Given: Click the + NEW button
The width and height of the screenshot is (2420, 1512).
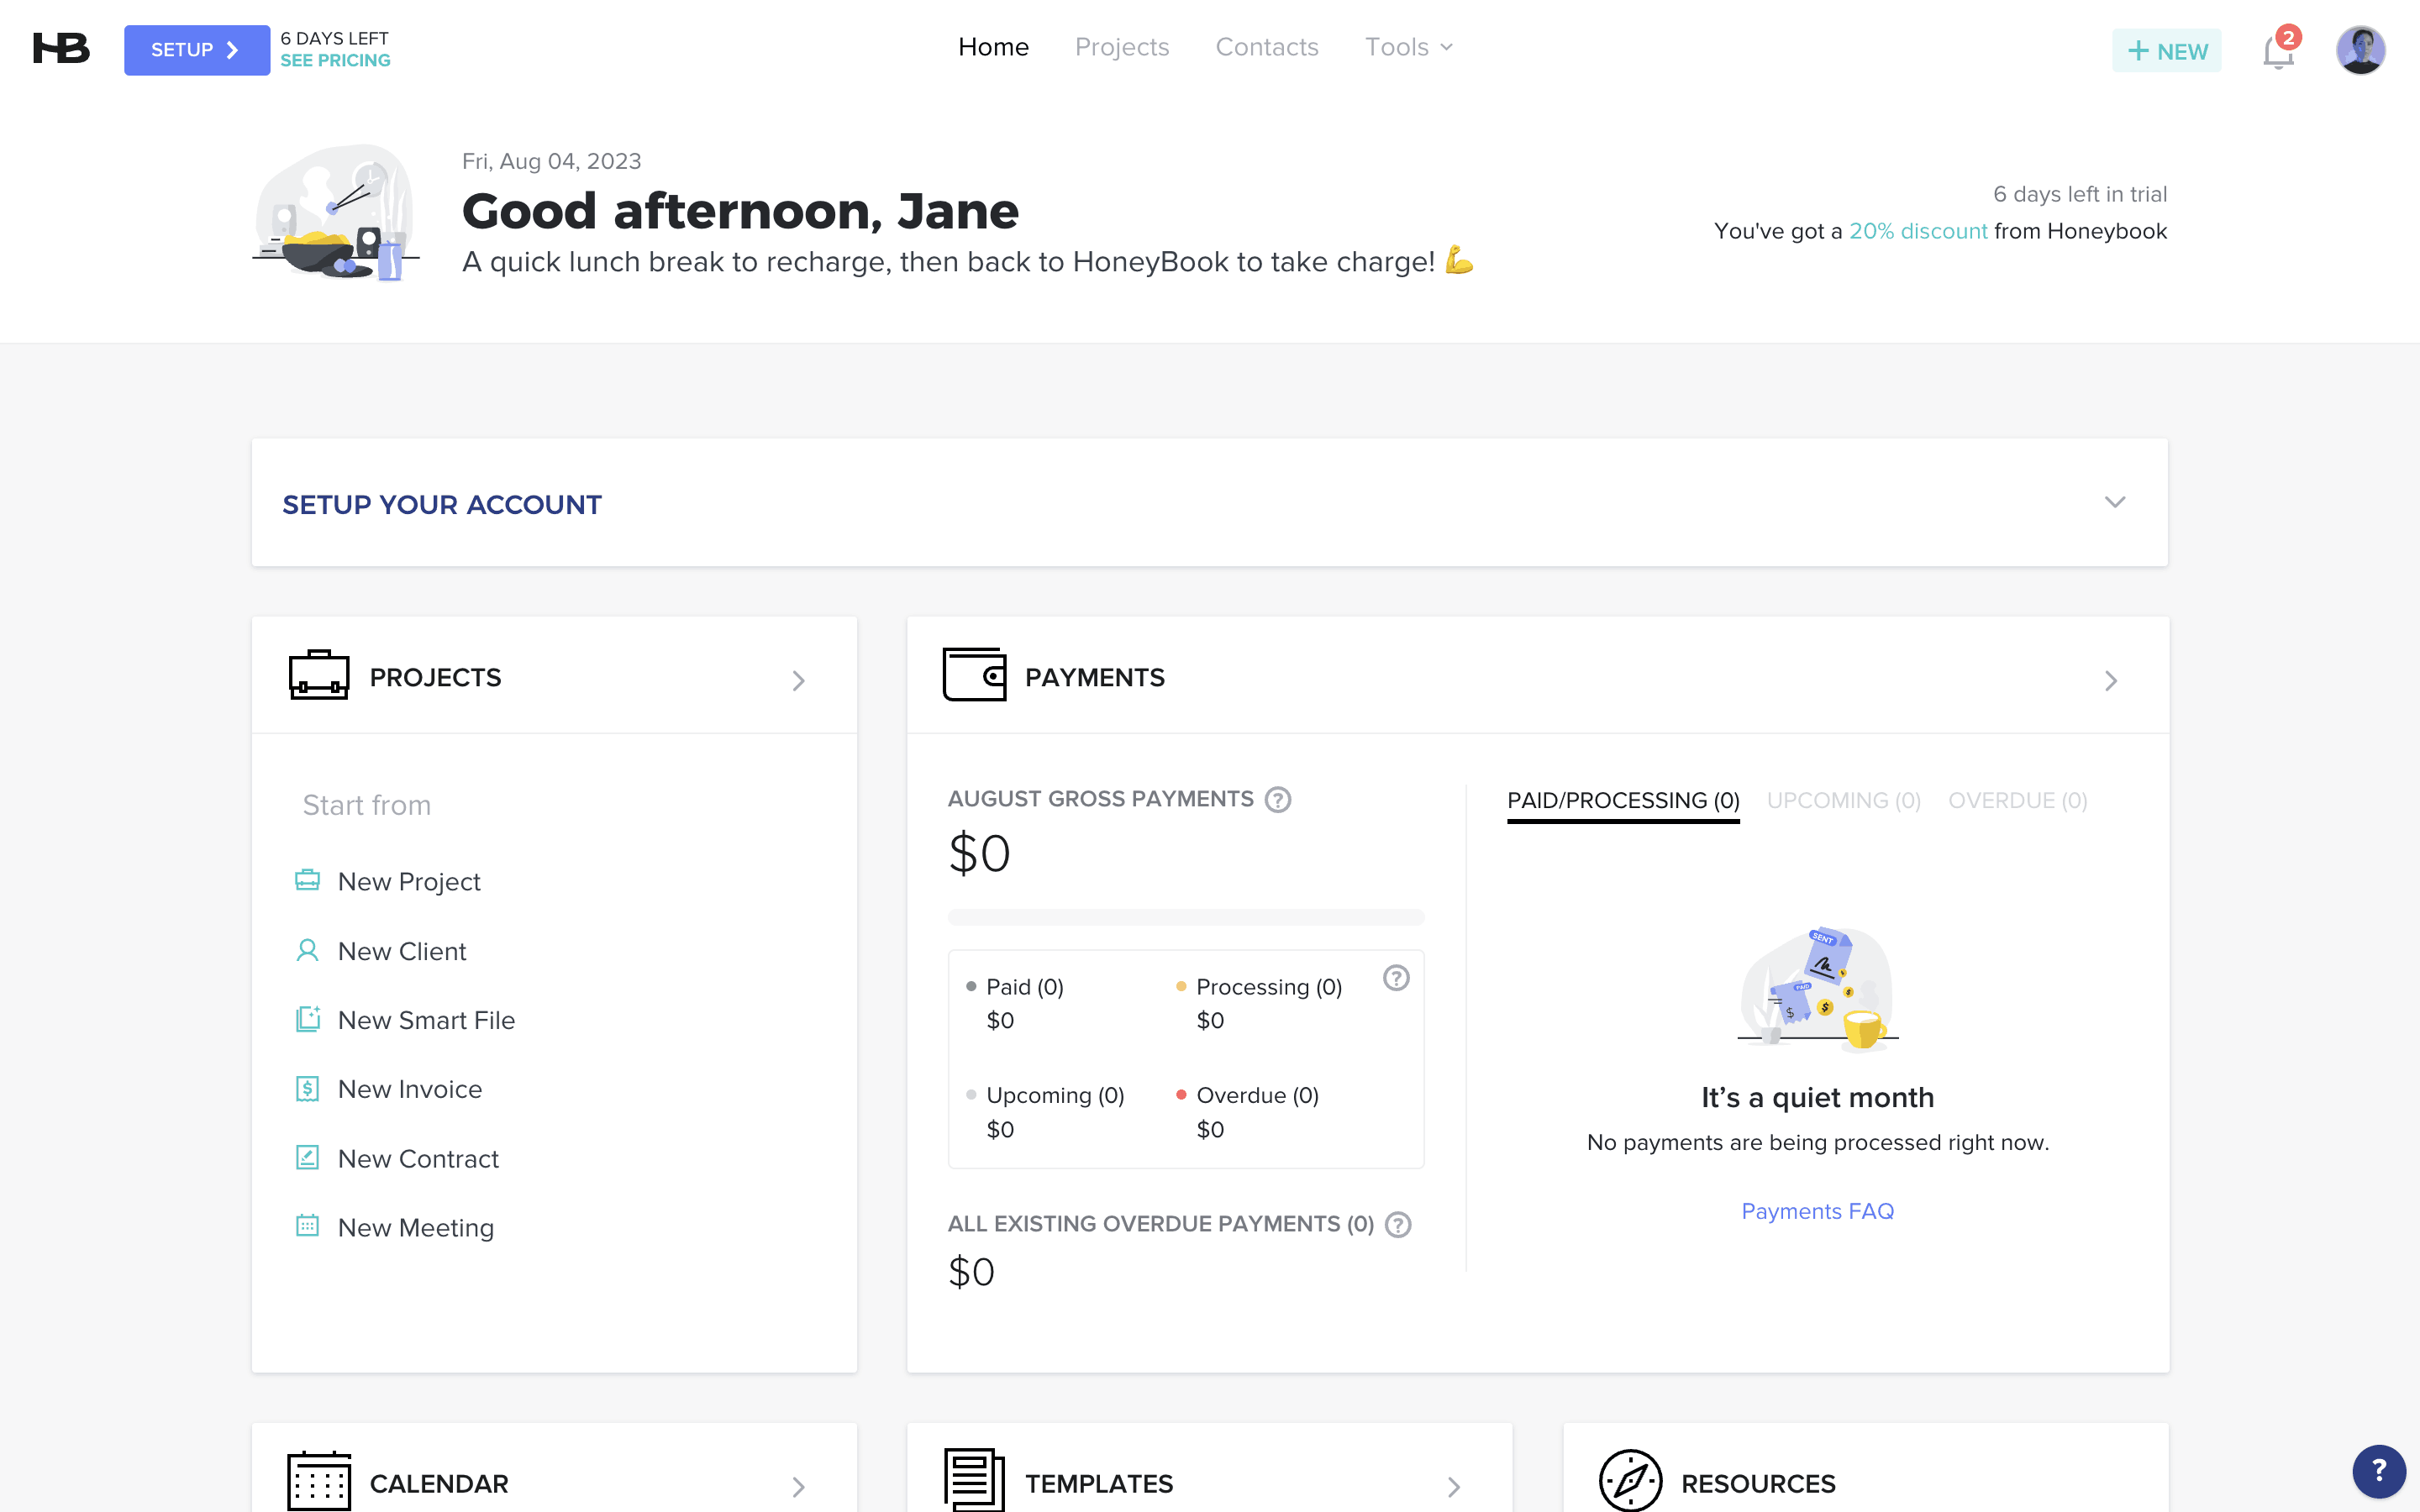Looking at the screenshot, I should [x=2166, y=51].
